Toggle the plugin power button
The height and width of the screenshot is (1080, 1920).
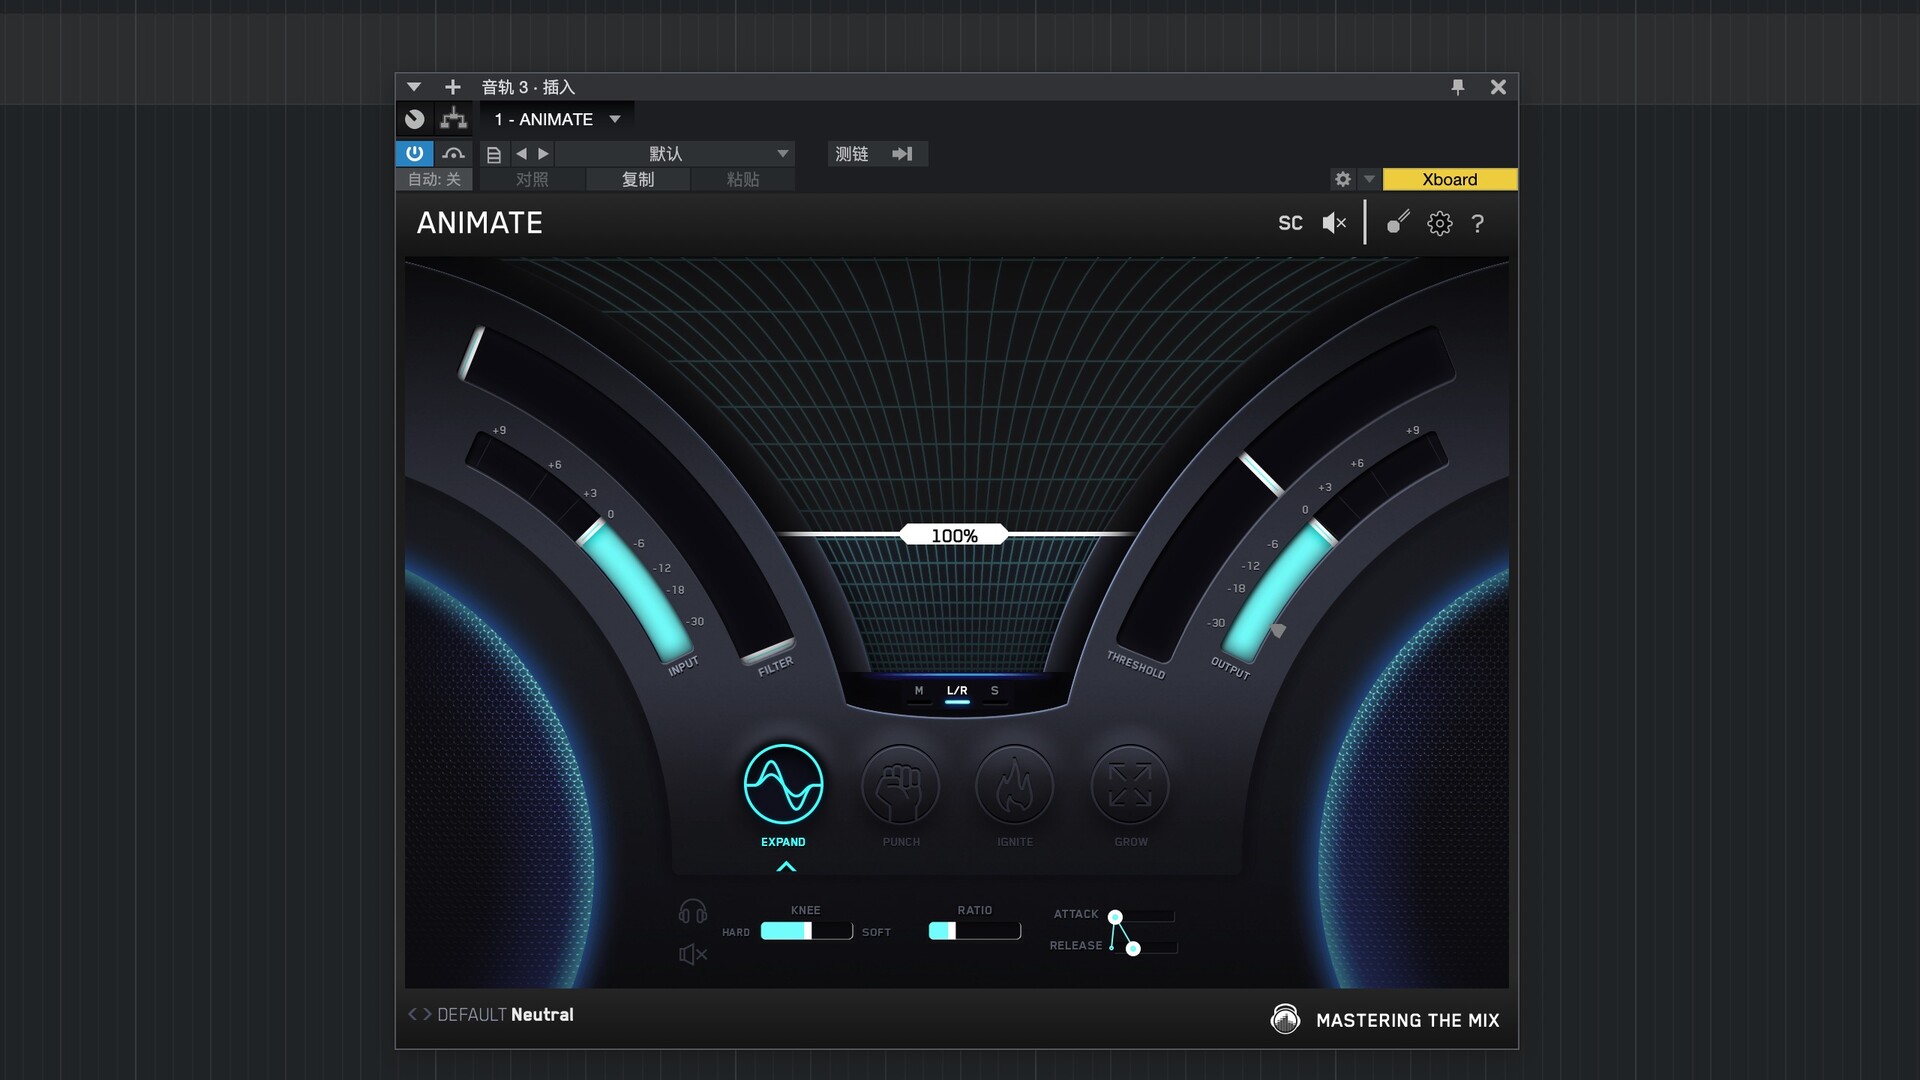click(414, 153)
